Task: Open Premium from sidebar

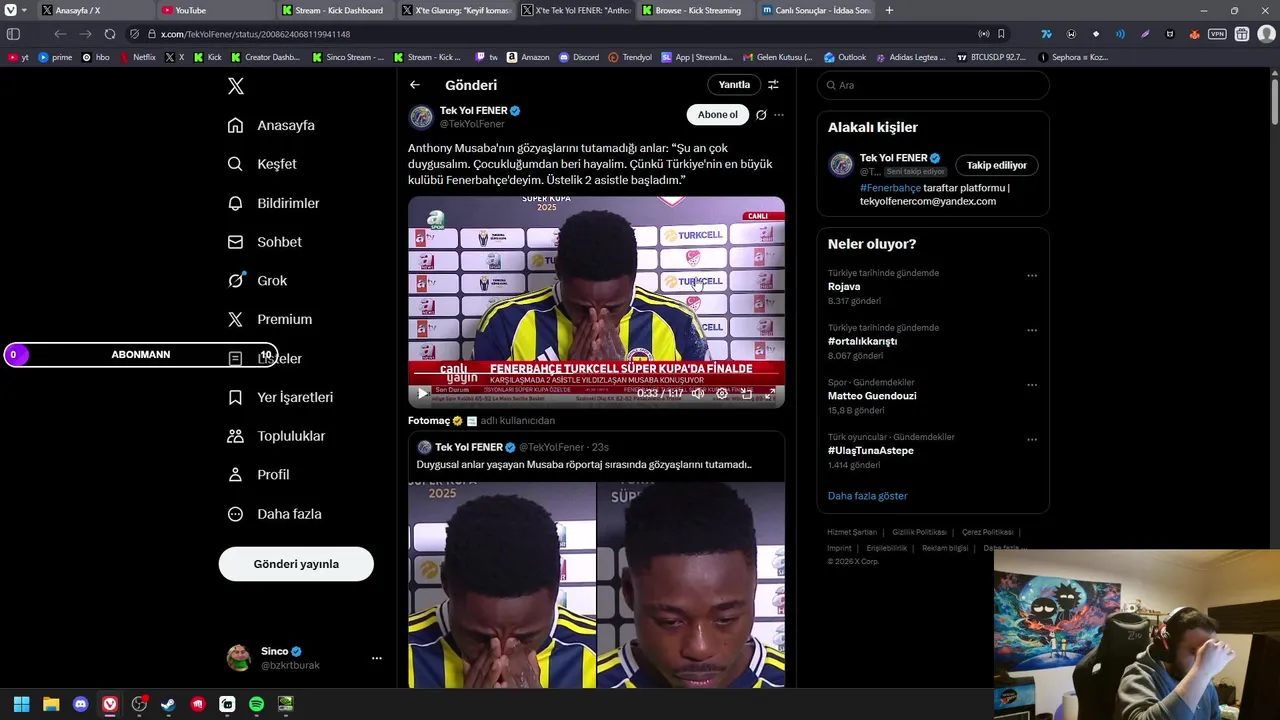Action: (270, 319)
